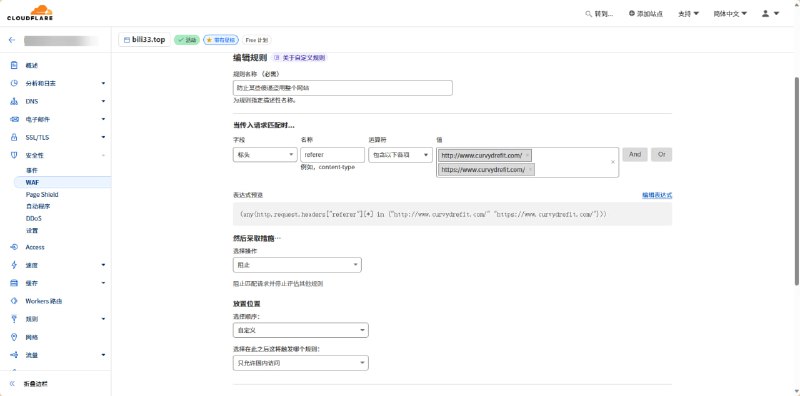This screenshot has height=396, width=800.
Task: Expand the 速度 sidebar section
Action: [x=103, y=265]
